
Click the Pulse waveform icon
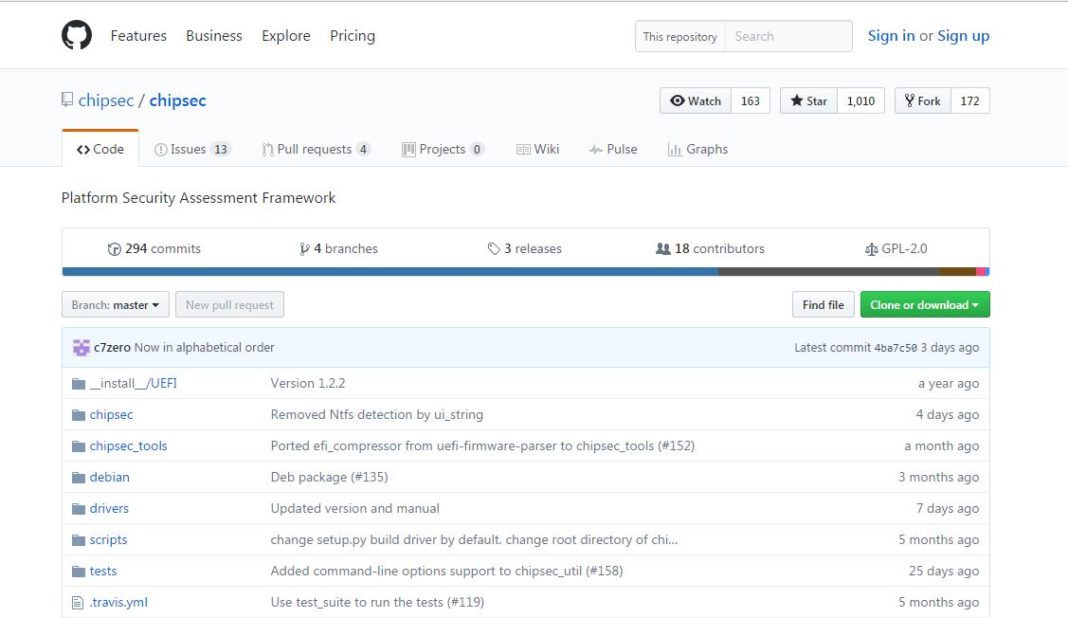[596, 150]
